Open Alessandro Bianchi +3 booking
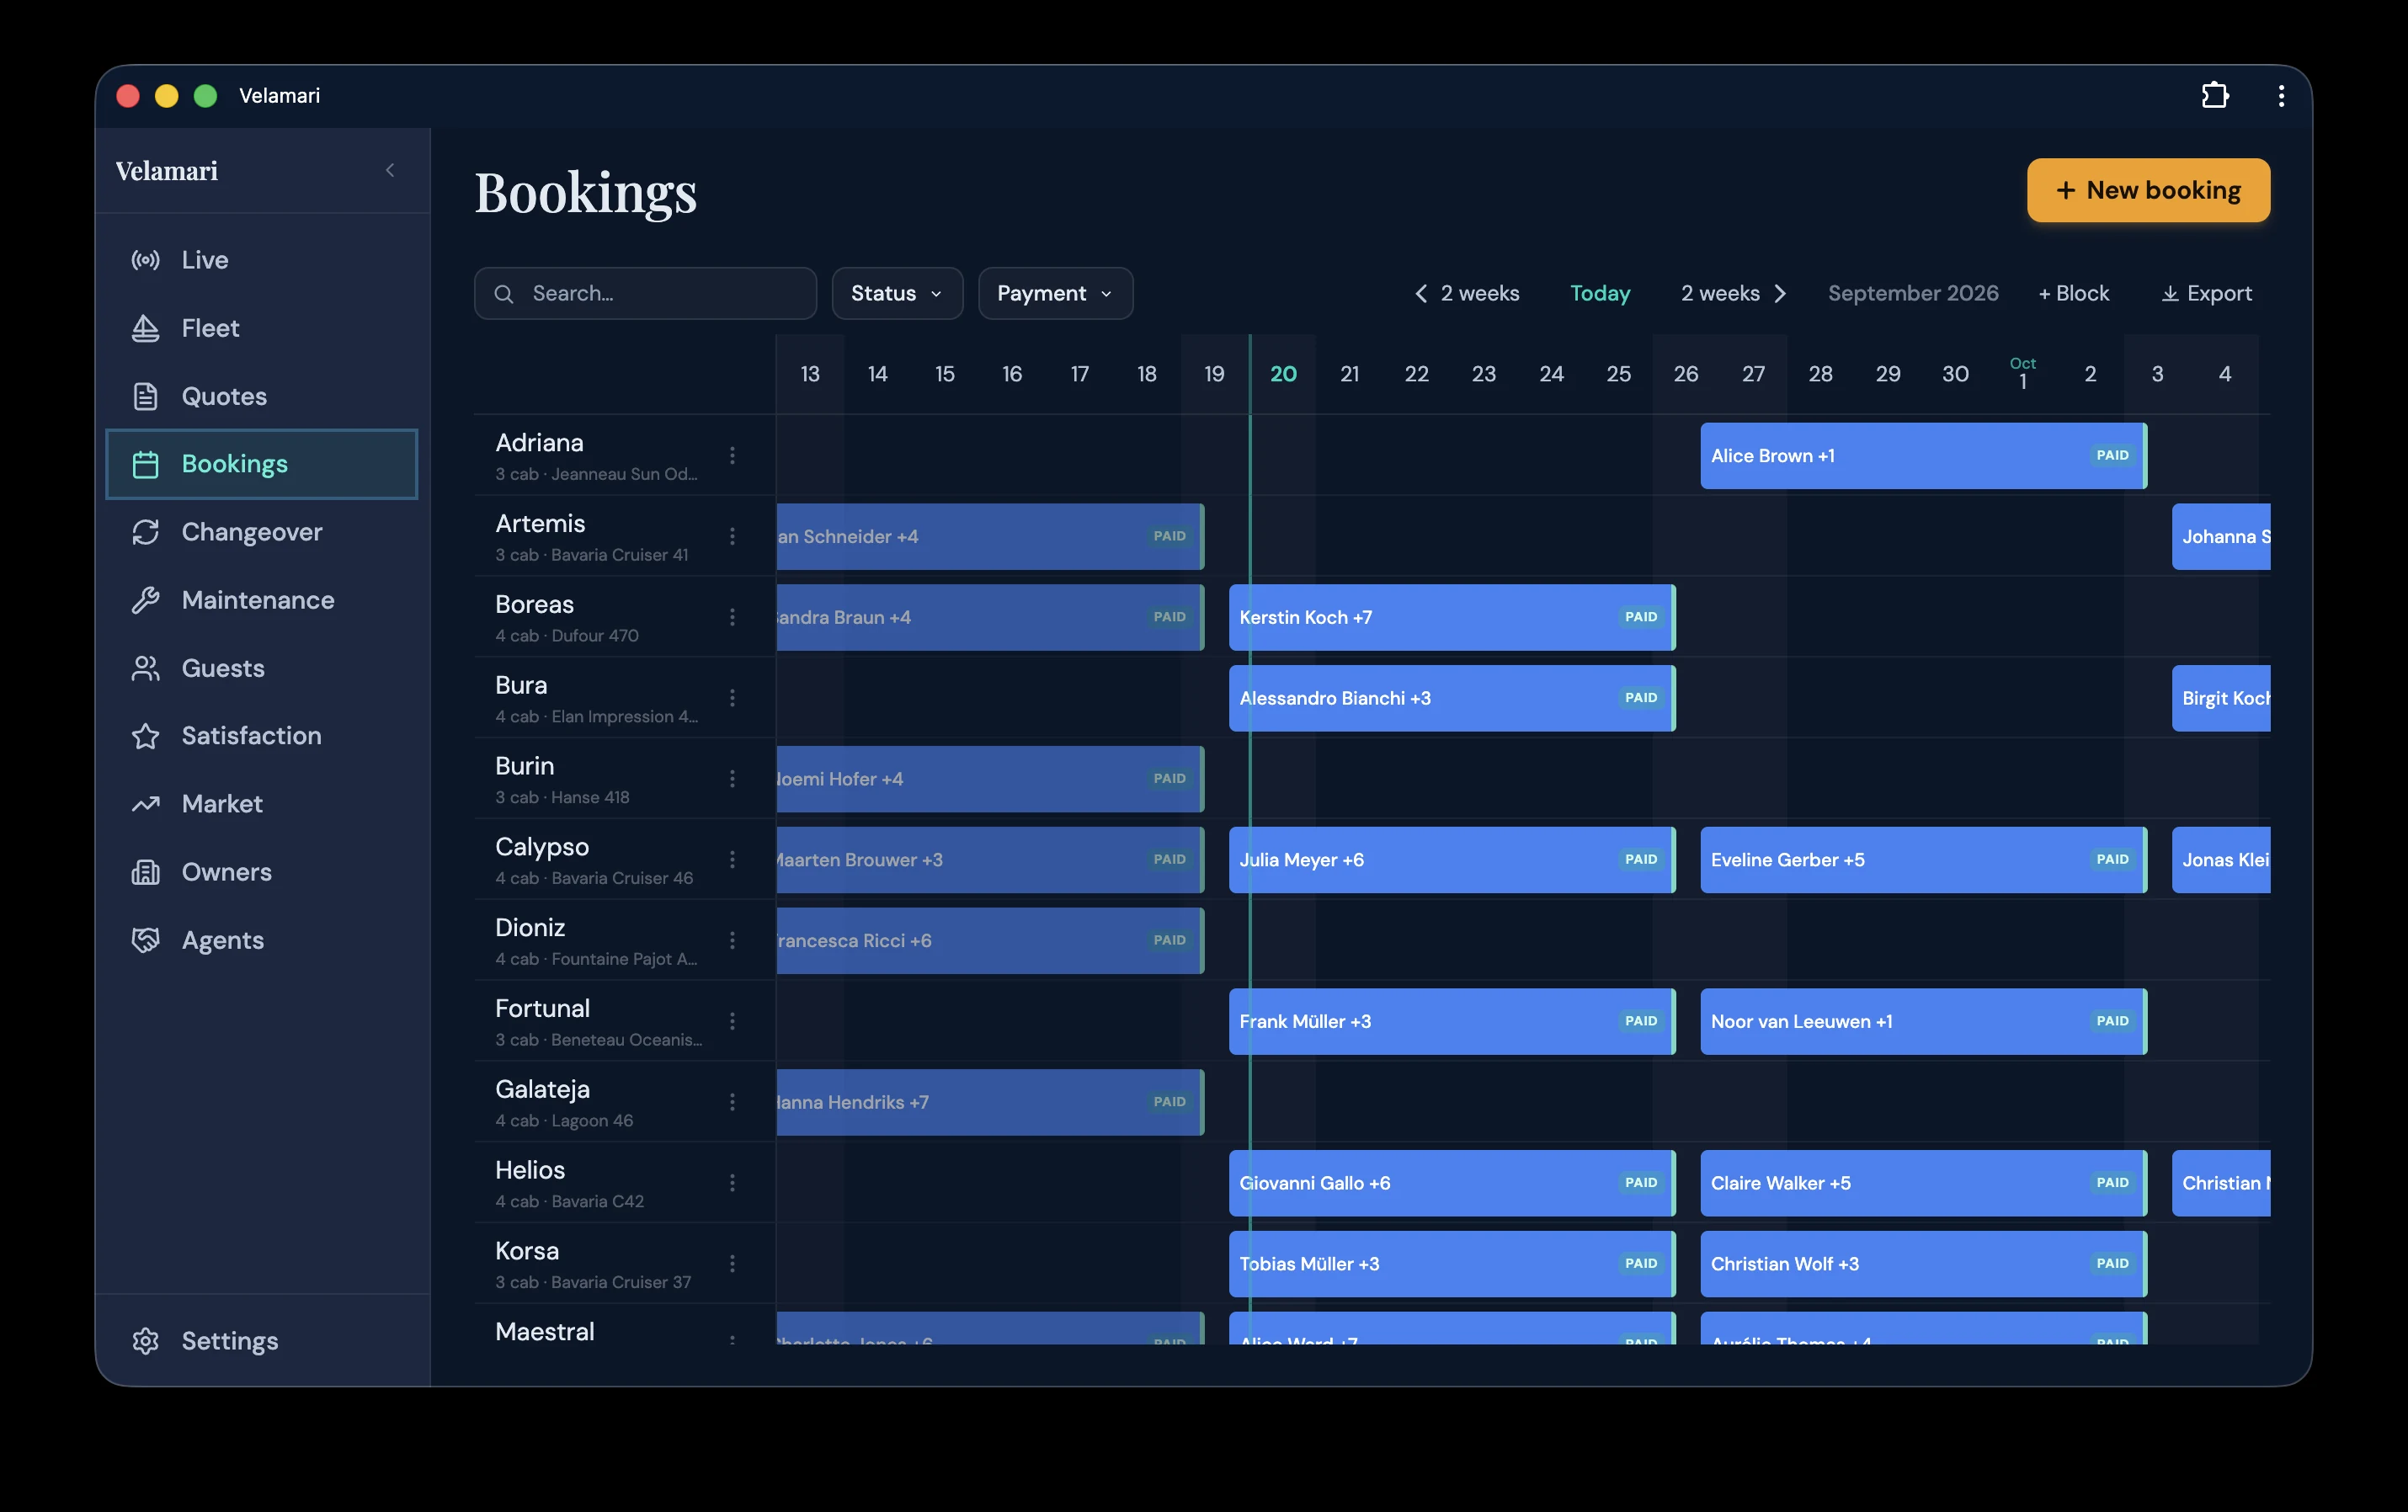Screen dimensions: 2408x1512 pyautogui.click(x=1452, y=698)
